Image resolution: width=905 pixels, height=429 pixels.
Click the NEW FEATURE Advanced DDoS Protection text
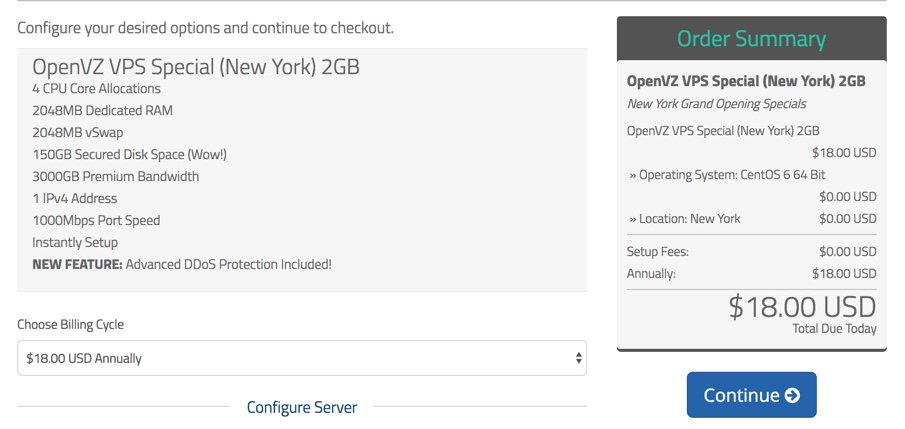coord(182,264)
